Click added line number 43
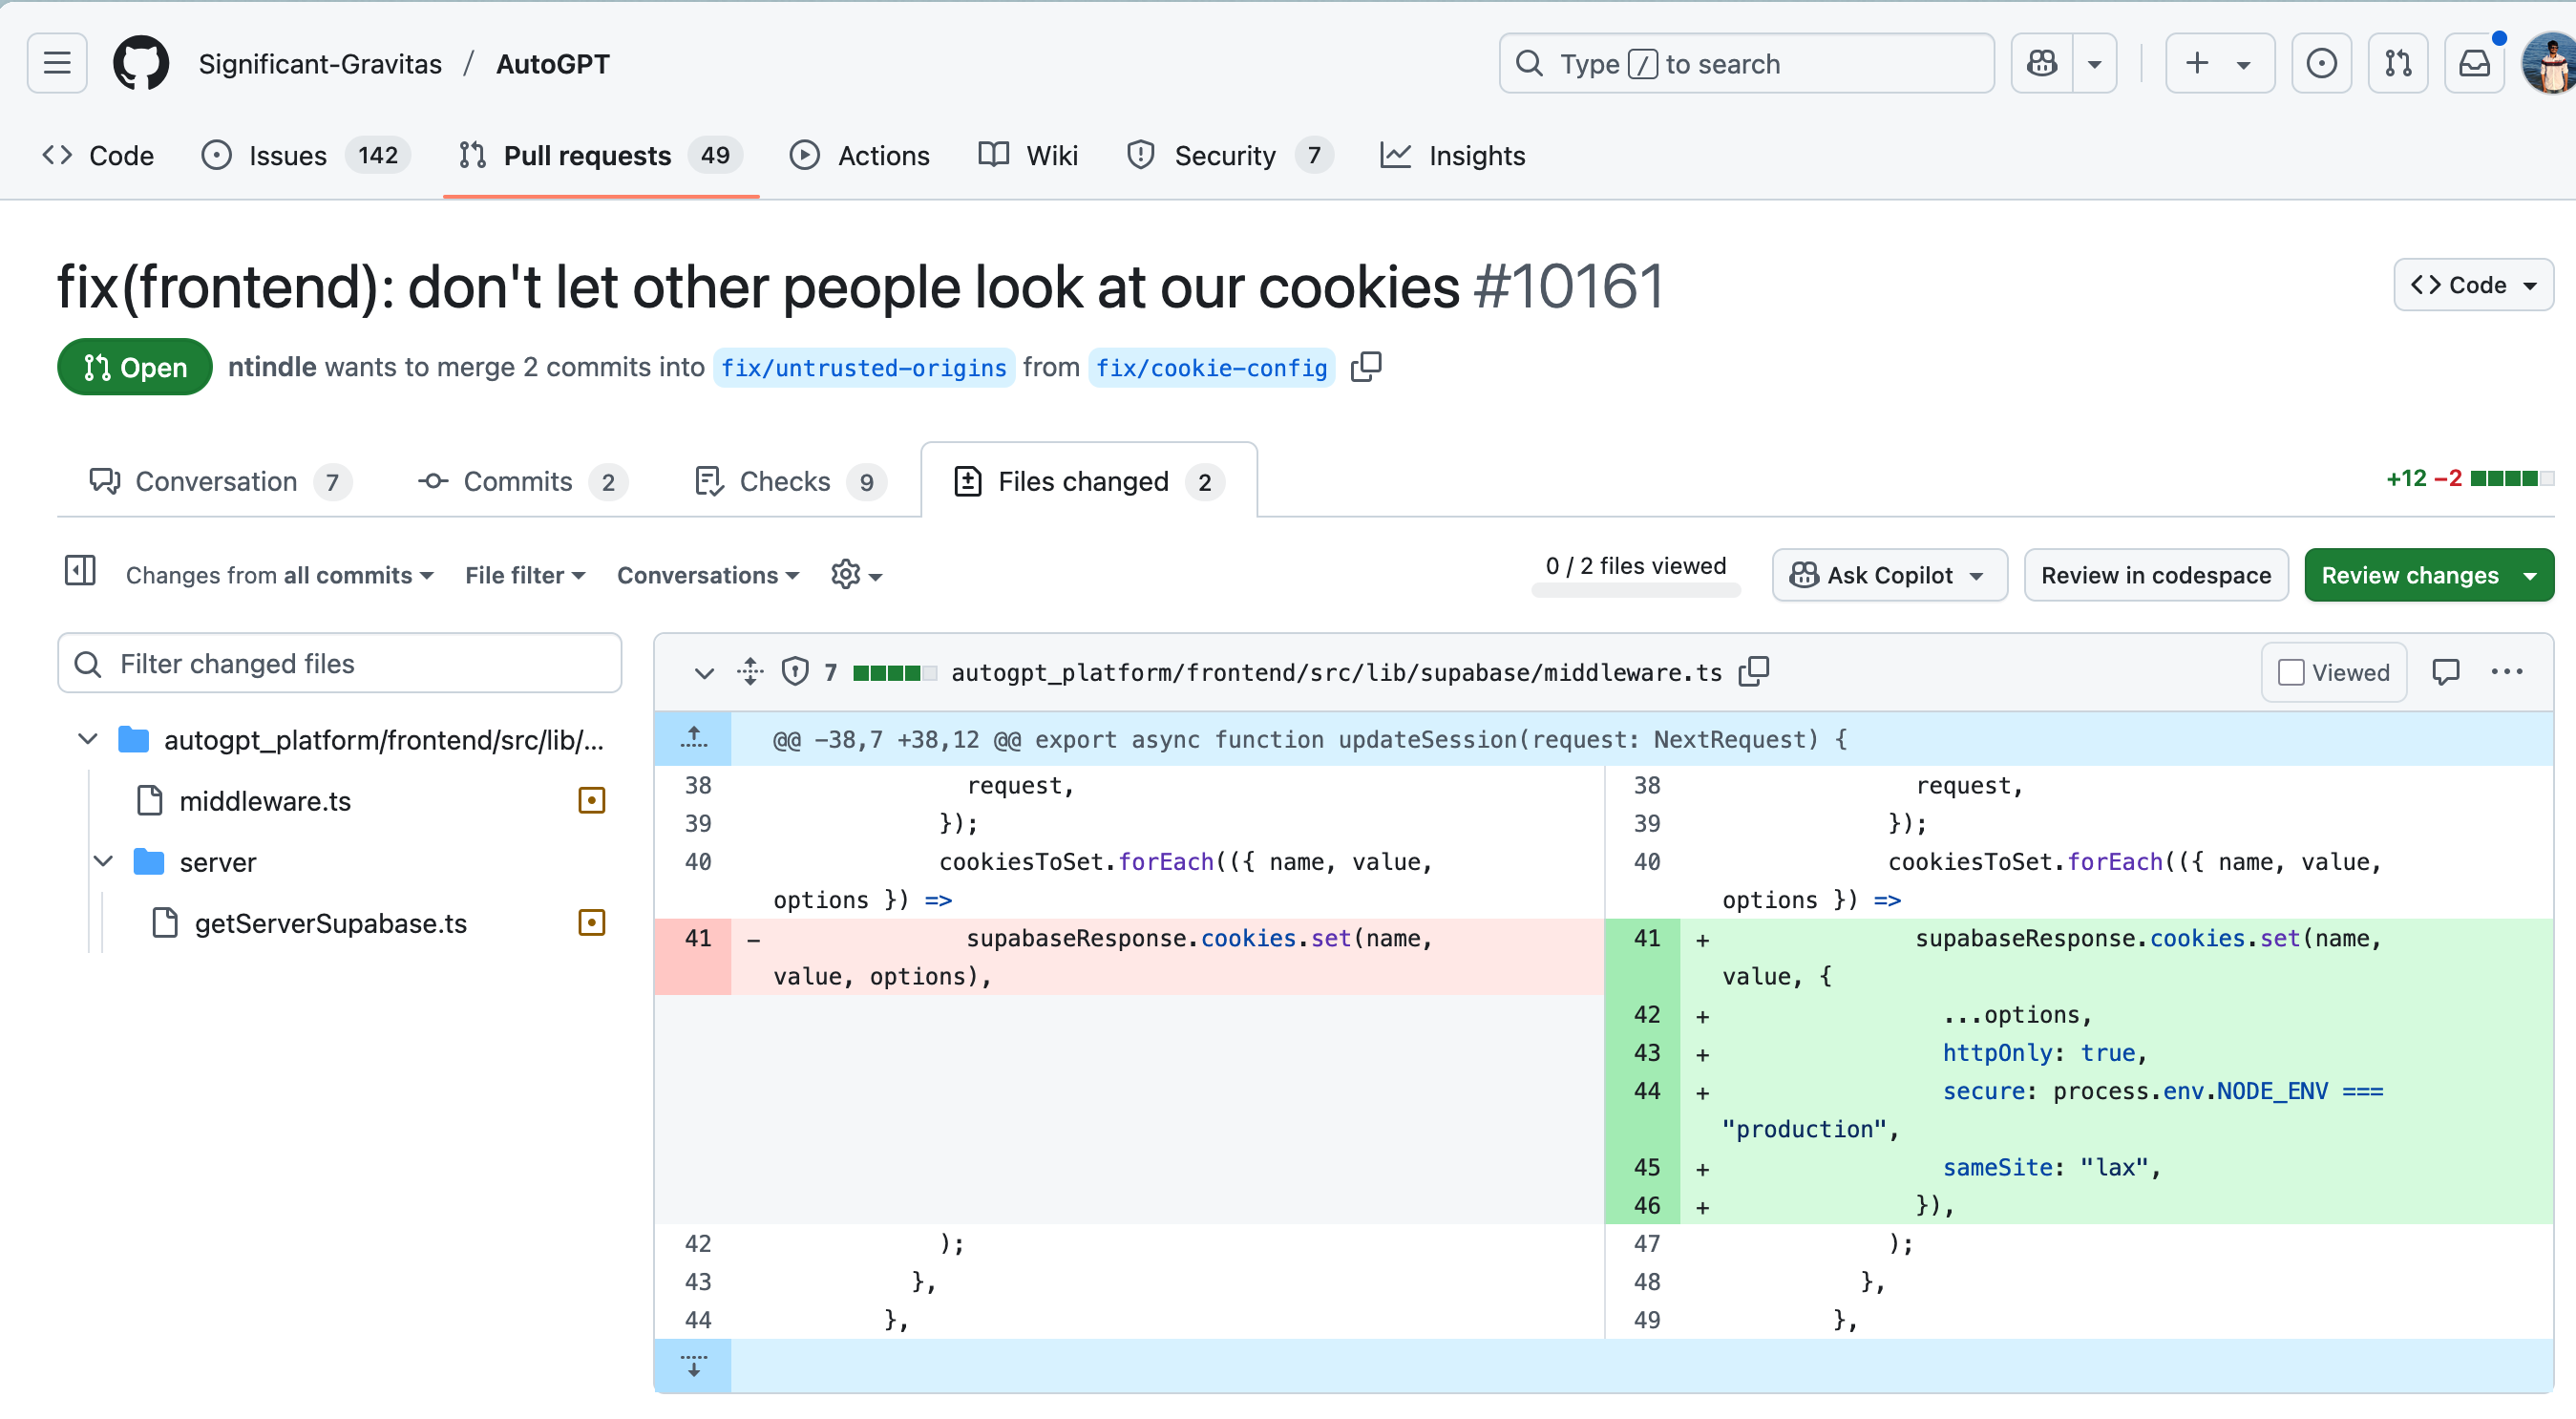The width and height of the screenshot is (2576, 1419). click(x=1646, y=1052)
